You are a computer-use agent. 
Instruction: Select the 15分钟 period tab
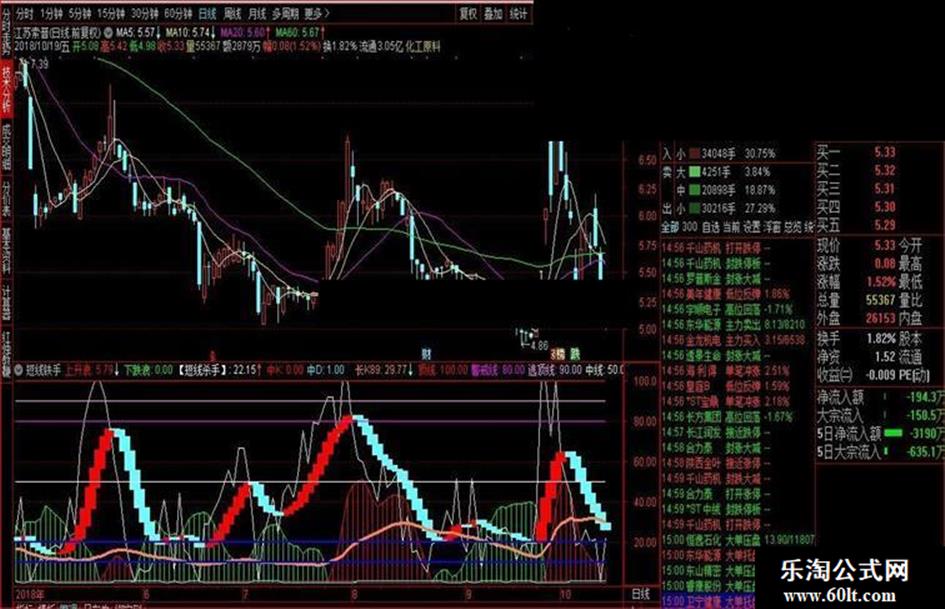111,13
